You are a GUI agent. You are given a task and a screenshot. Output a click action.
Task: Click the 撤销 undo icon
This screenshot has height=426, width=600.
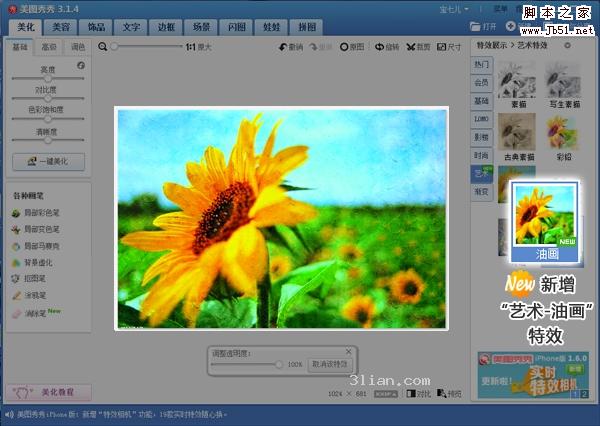pyautogui.click(x=283, y=47)
